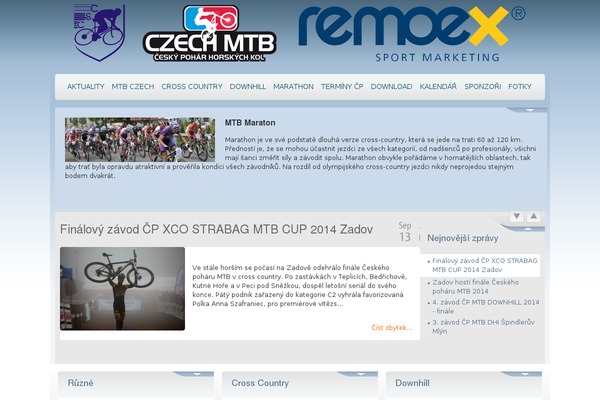
Task: Toggle the Downhill box collapse arrow
Action: (x=525, y=374)
